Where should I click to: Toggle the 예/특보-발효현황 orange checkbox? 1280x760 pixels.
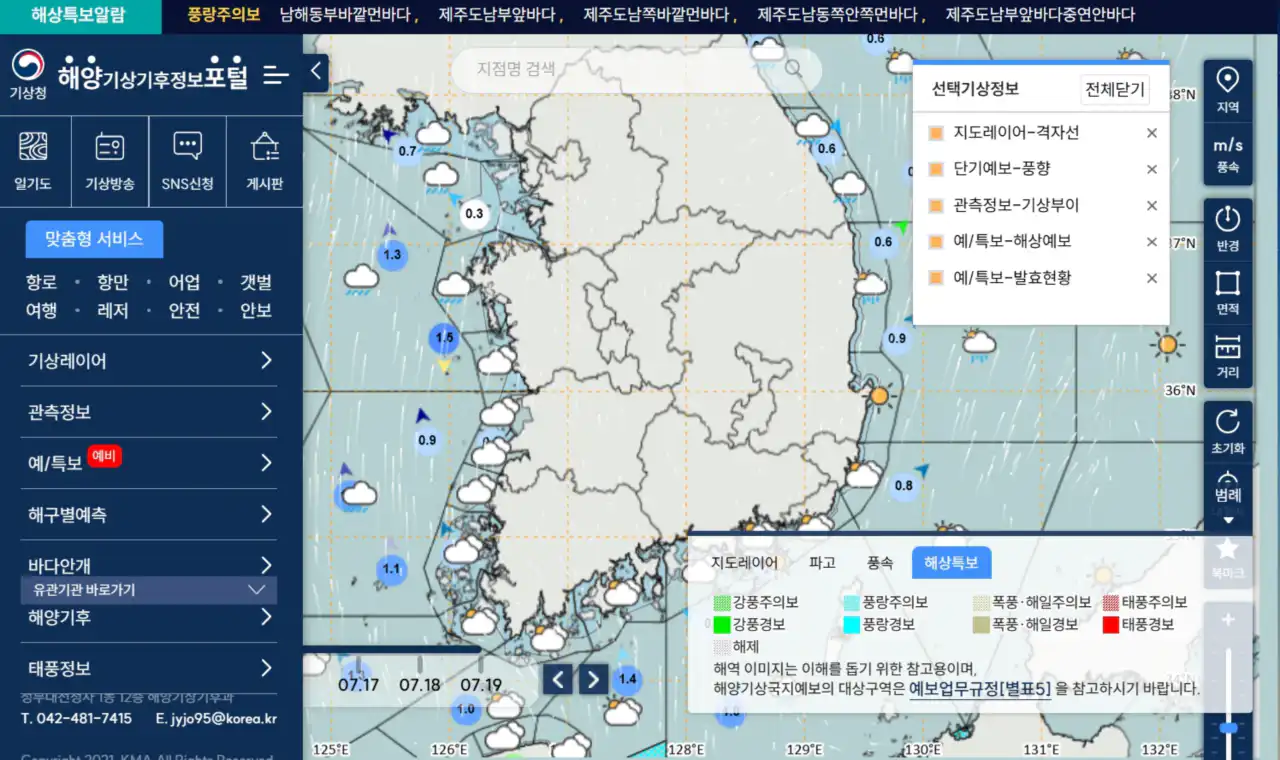point(936,278)
